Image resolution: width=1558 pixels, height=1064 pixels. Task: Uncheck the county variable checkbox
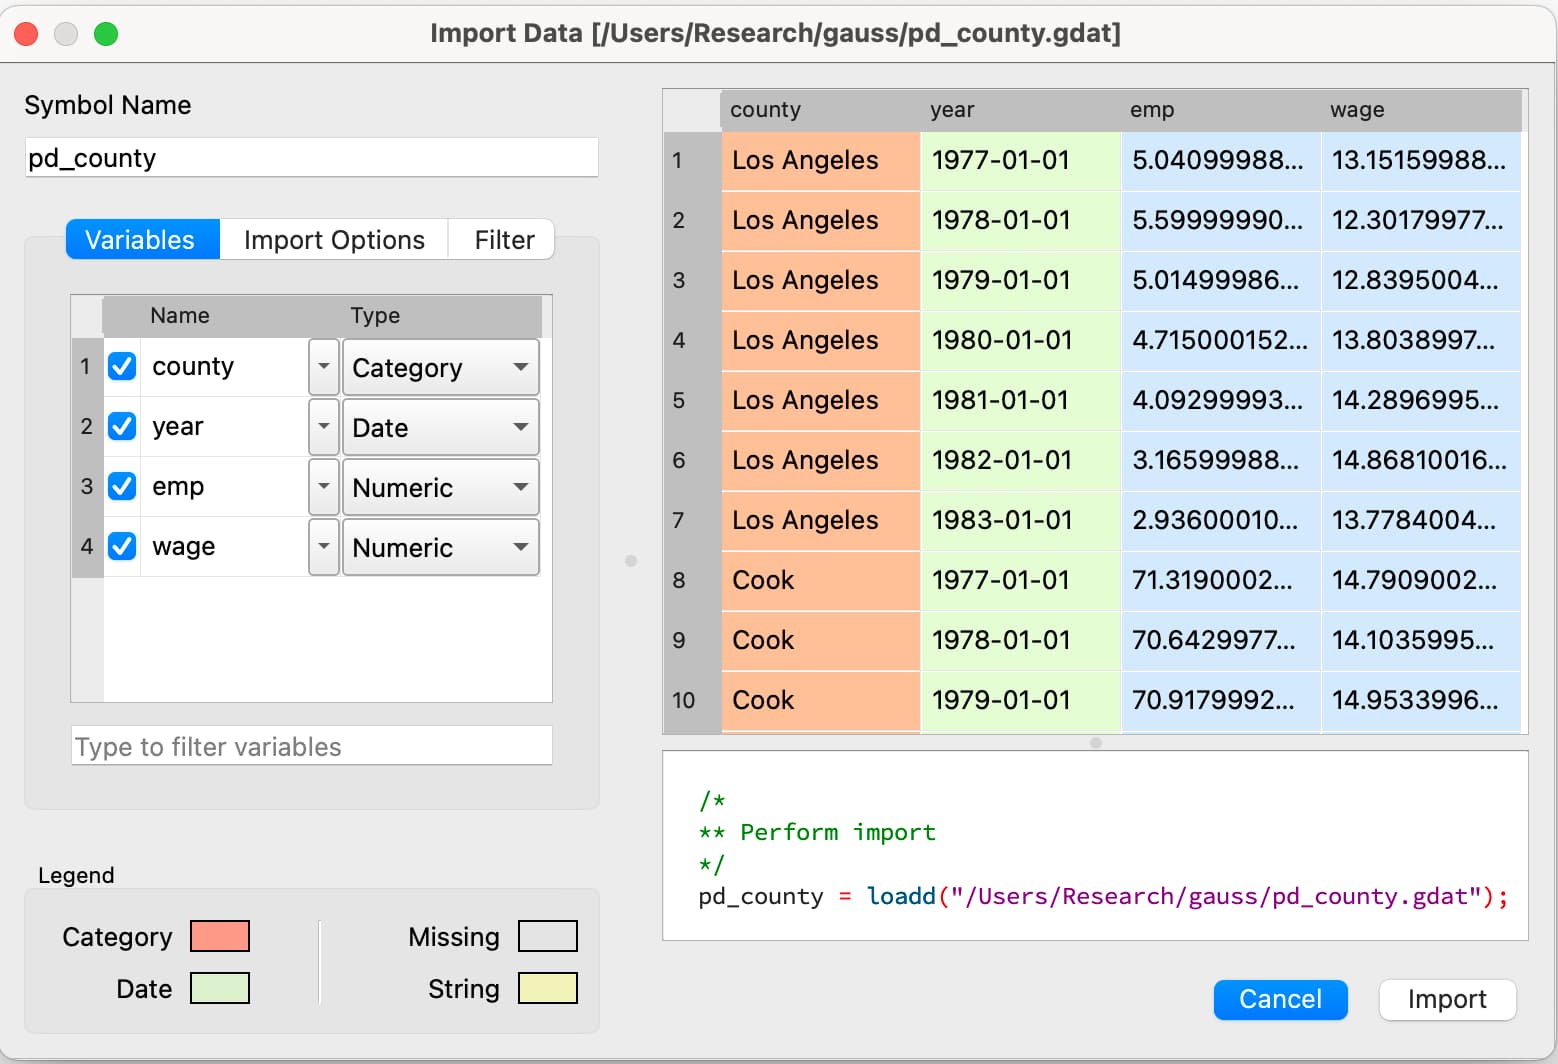pyautogui.click(x=122, y=366)
